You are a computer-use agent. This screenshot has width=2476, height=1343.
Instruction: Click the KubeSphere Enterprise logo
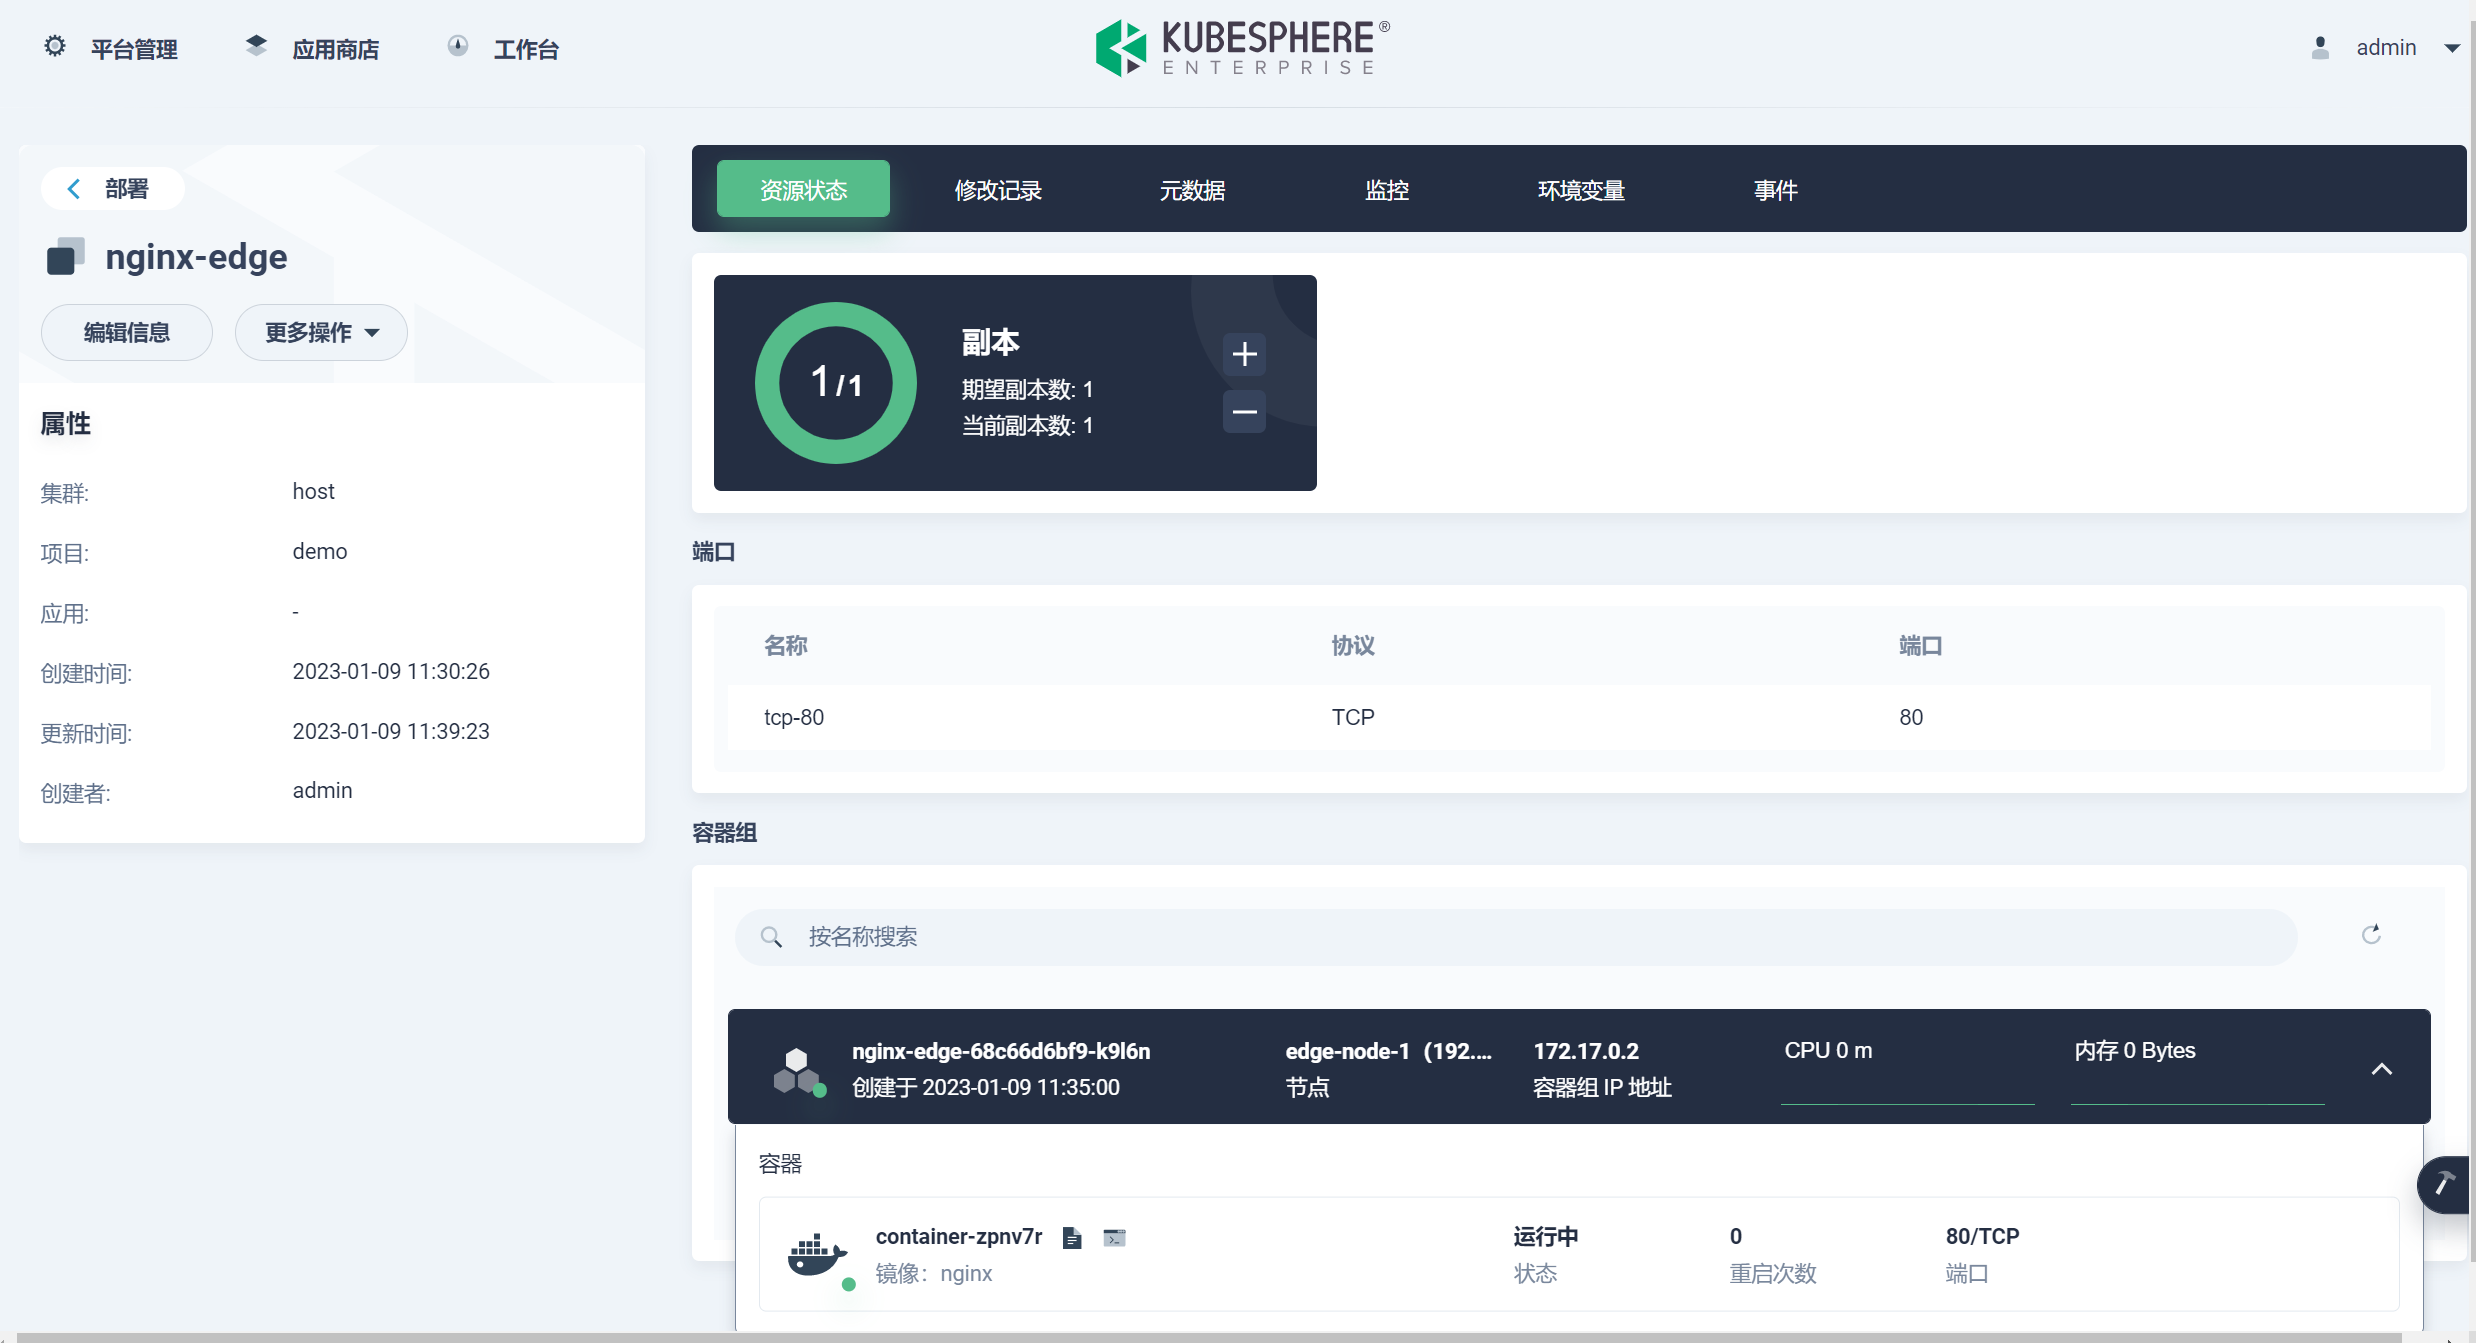point(1240,48)
